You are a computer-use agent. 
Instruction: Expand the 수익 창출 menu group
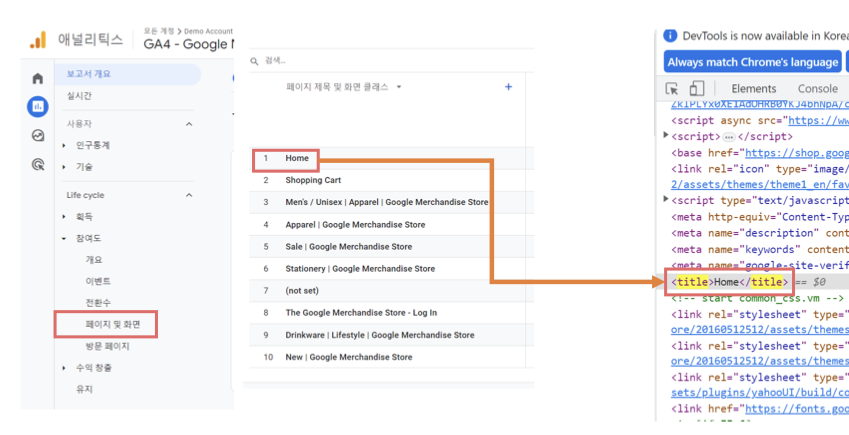(64, 368)
